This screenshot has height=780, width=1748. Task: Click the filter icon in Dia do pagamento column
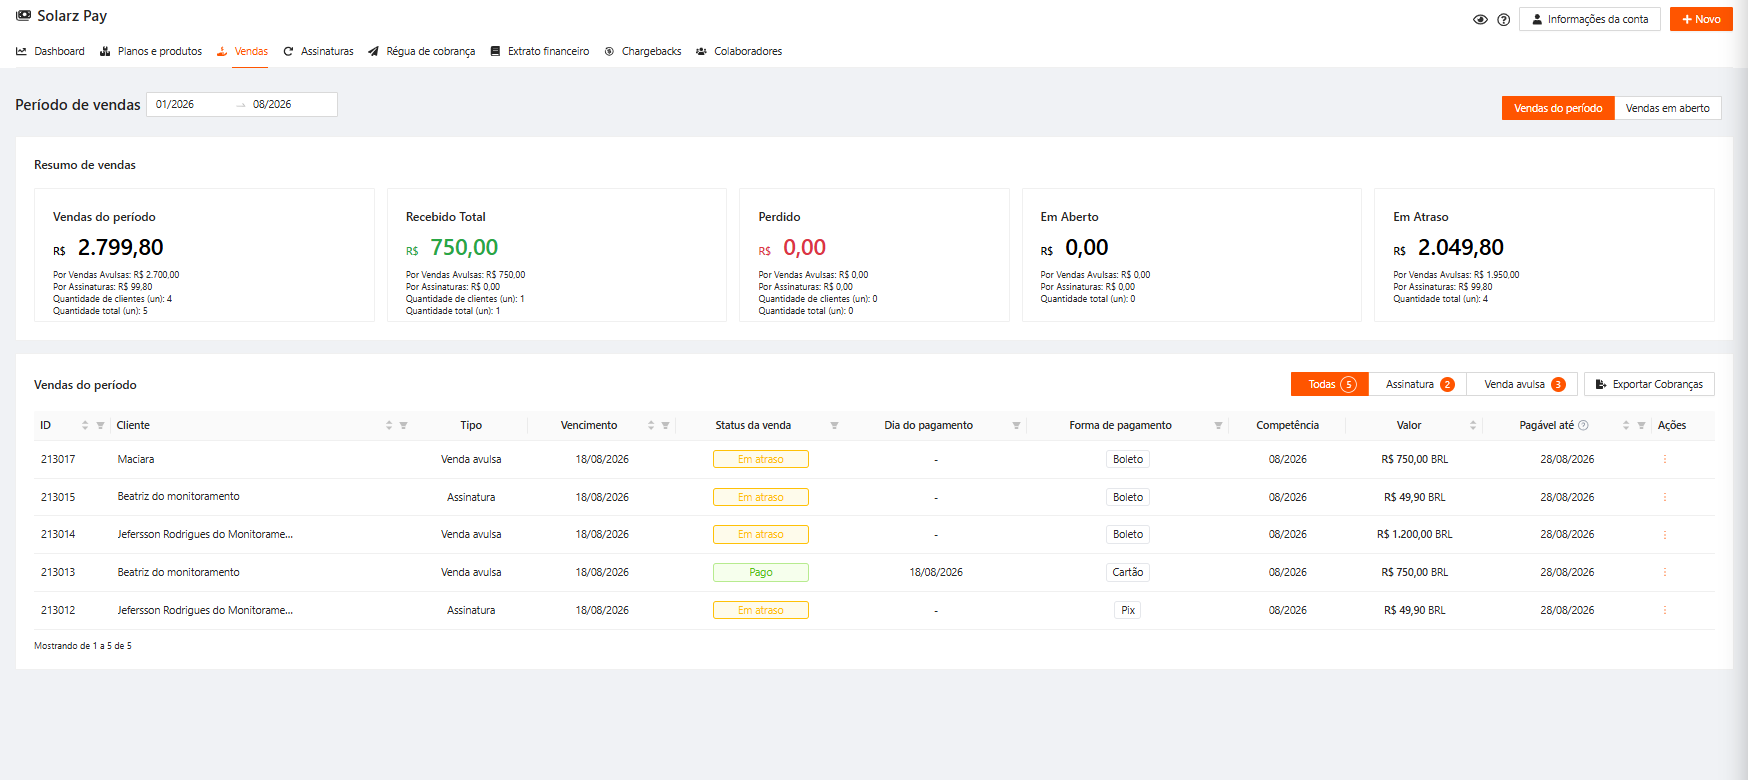click(1016, 426)
